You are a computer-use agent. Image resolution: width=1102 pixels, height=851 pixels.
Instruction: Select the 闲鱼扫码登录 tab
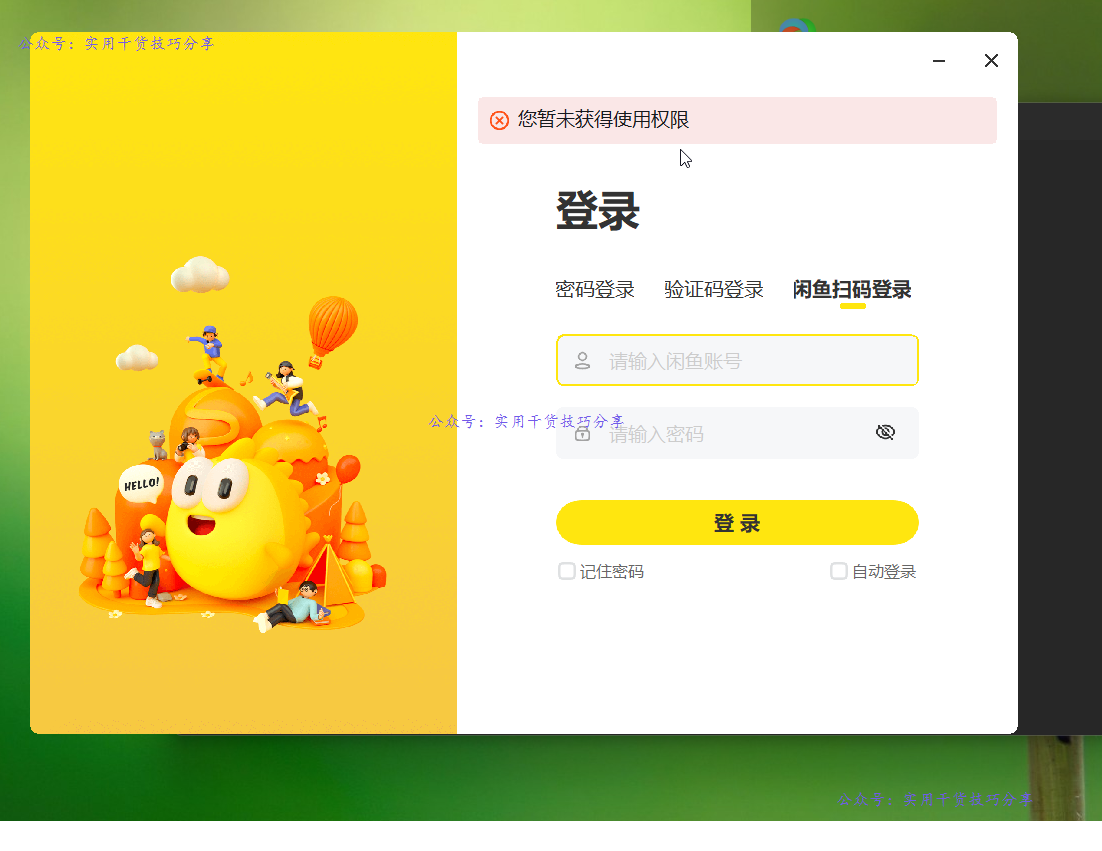click(851, 290)
